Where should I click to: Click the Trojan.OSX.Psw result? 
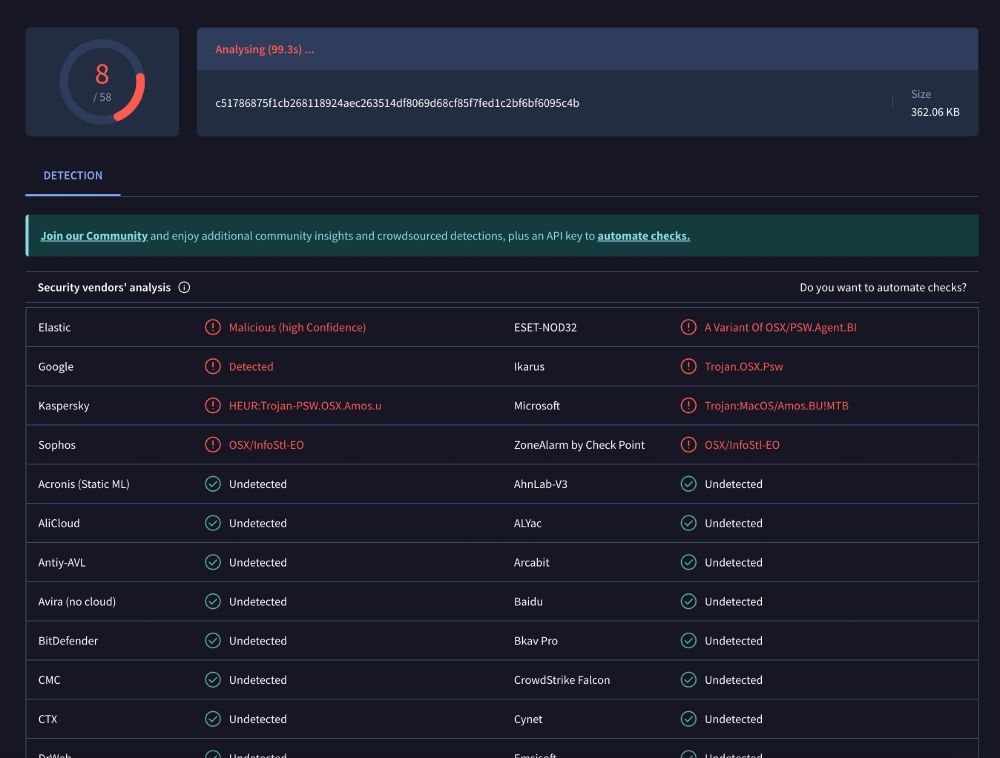[x=744, y=367]
